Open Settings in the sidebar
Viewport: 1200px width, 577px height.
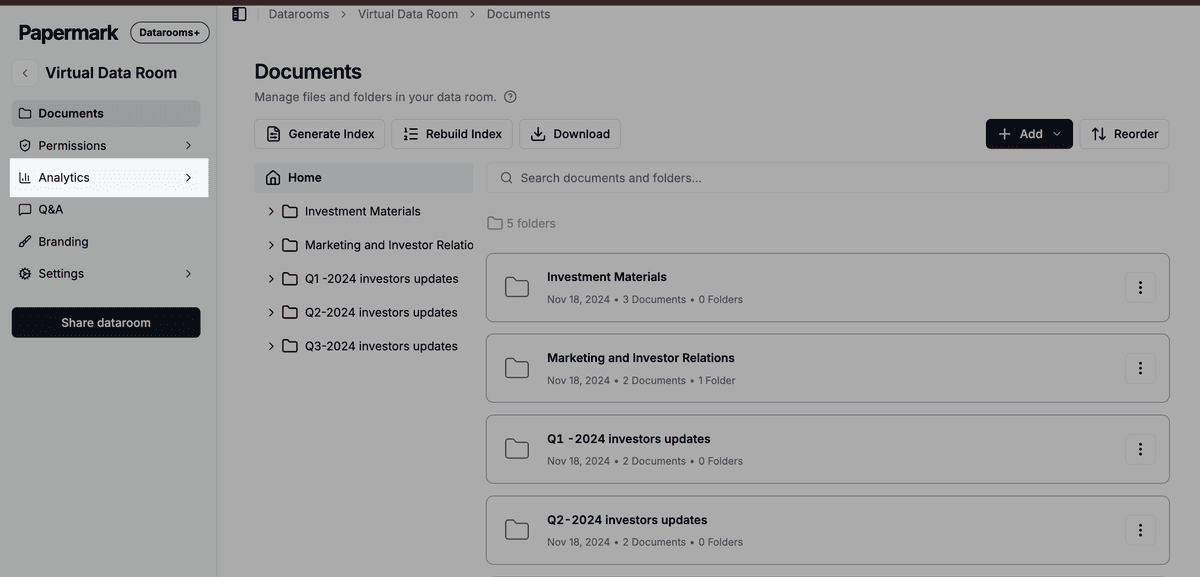pyautogui.click(x=106, y=274)
